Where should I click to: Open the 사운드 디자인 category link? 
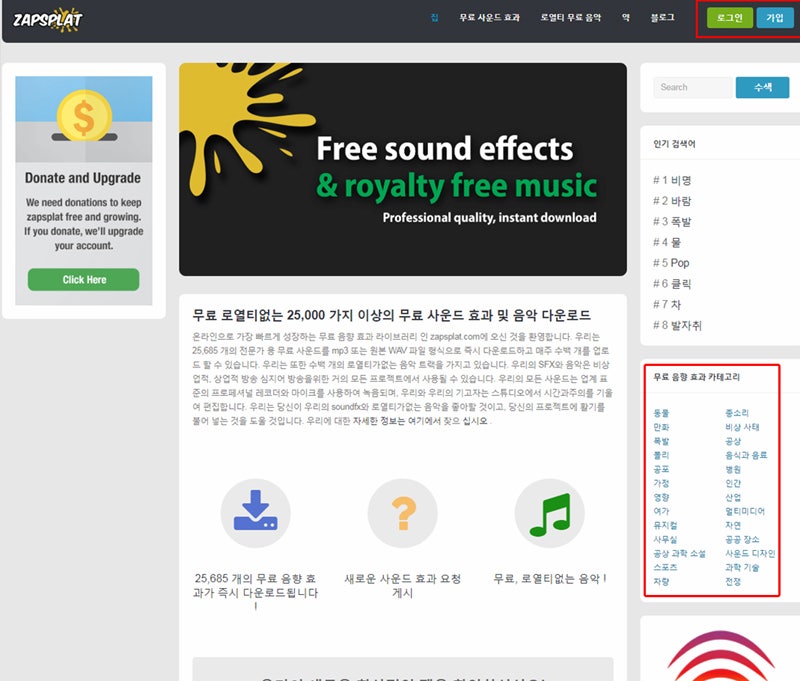pos(750,553)
